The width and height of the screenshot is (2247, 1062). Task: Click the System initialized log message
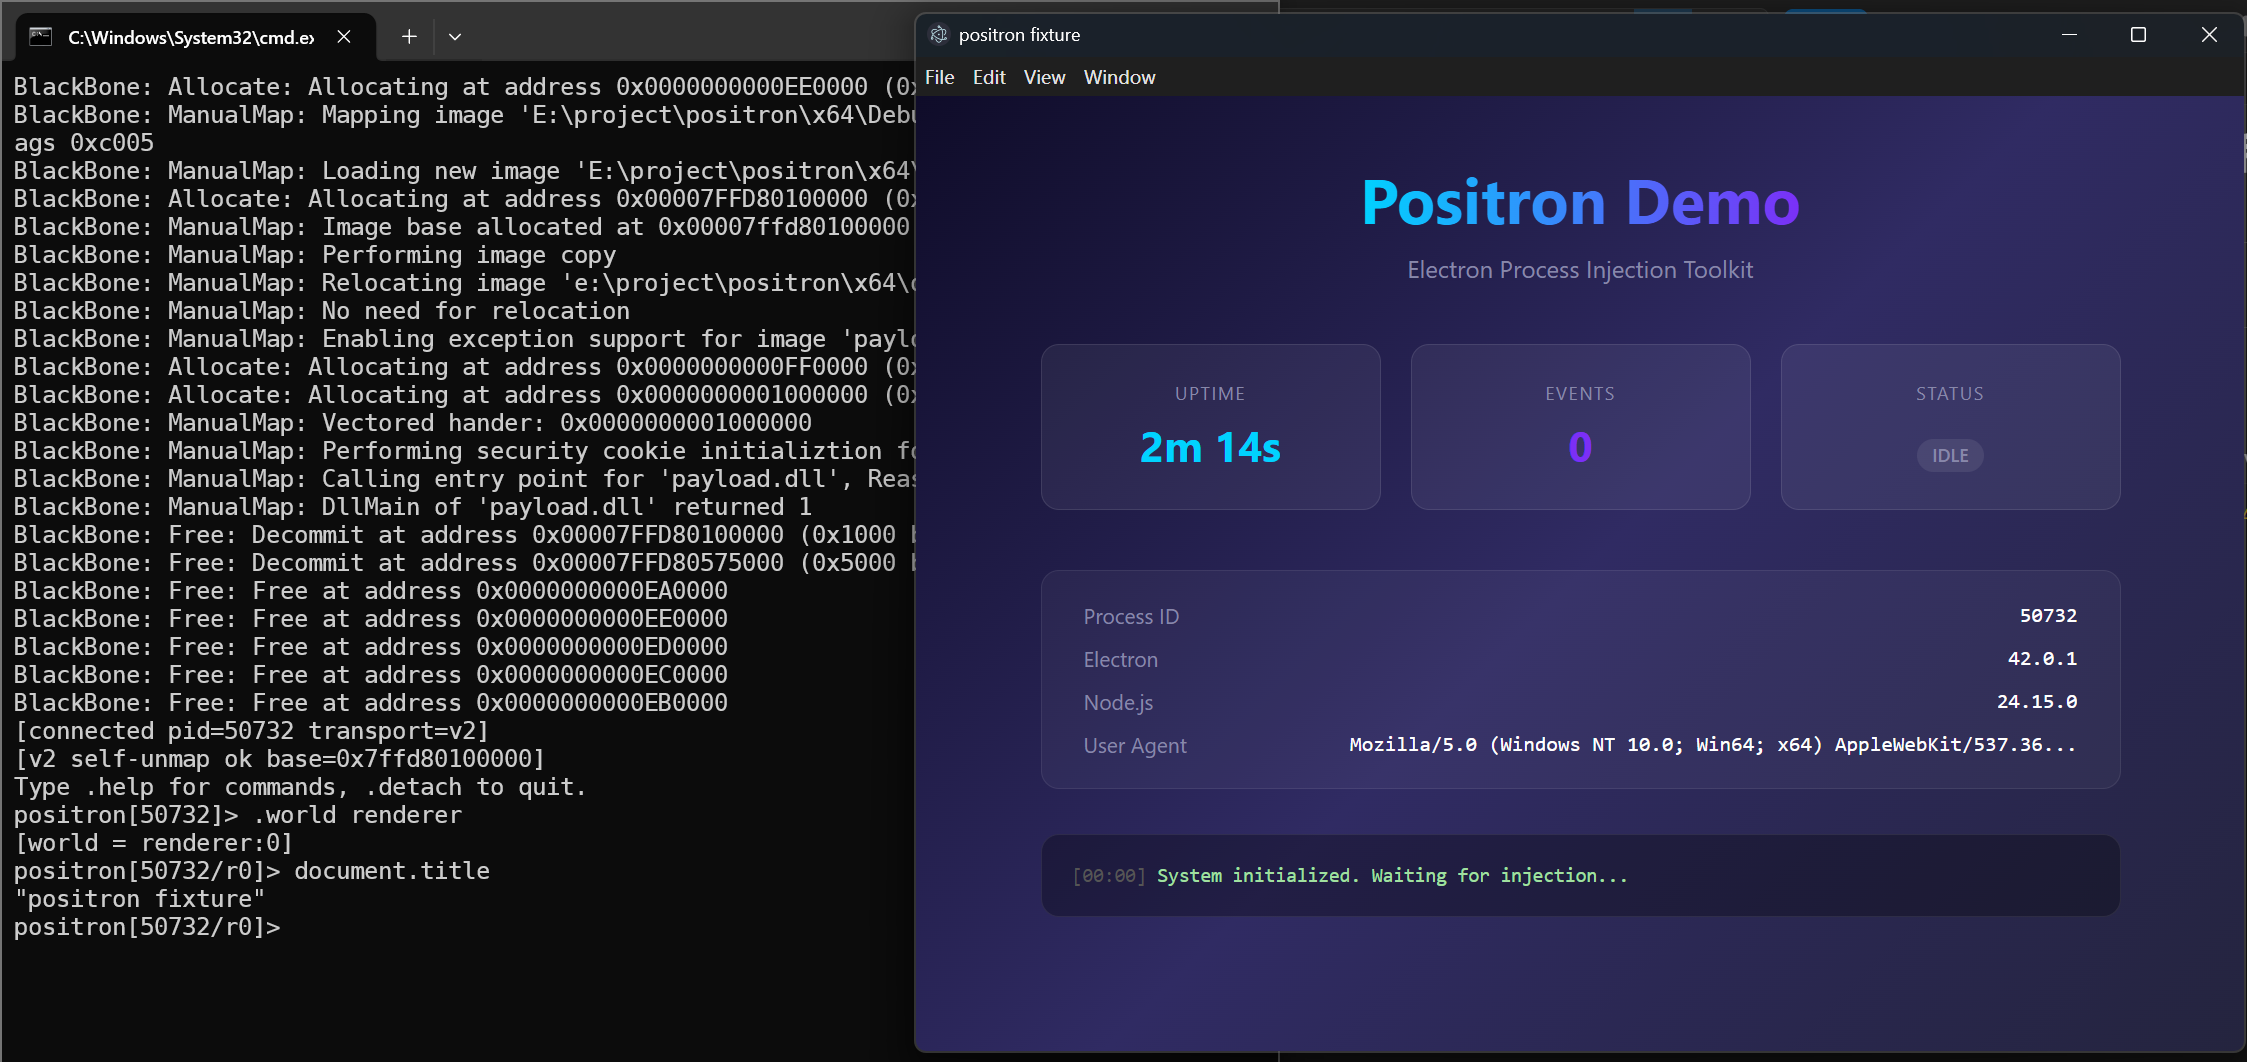pyautogui.click(x=1392, y=876)
